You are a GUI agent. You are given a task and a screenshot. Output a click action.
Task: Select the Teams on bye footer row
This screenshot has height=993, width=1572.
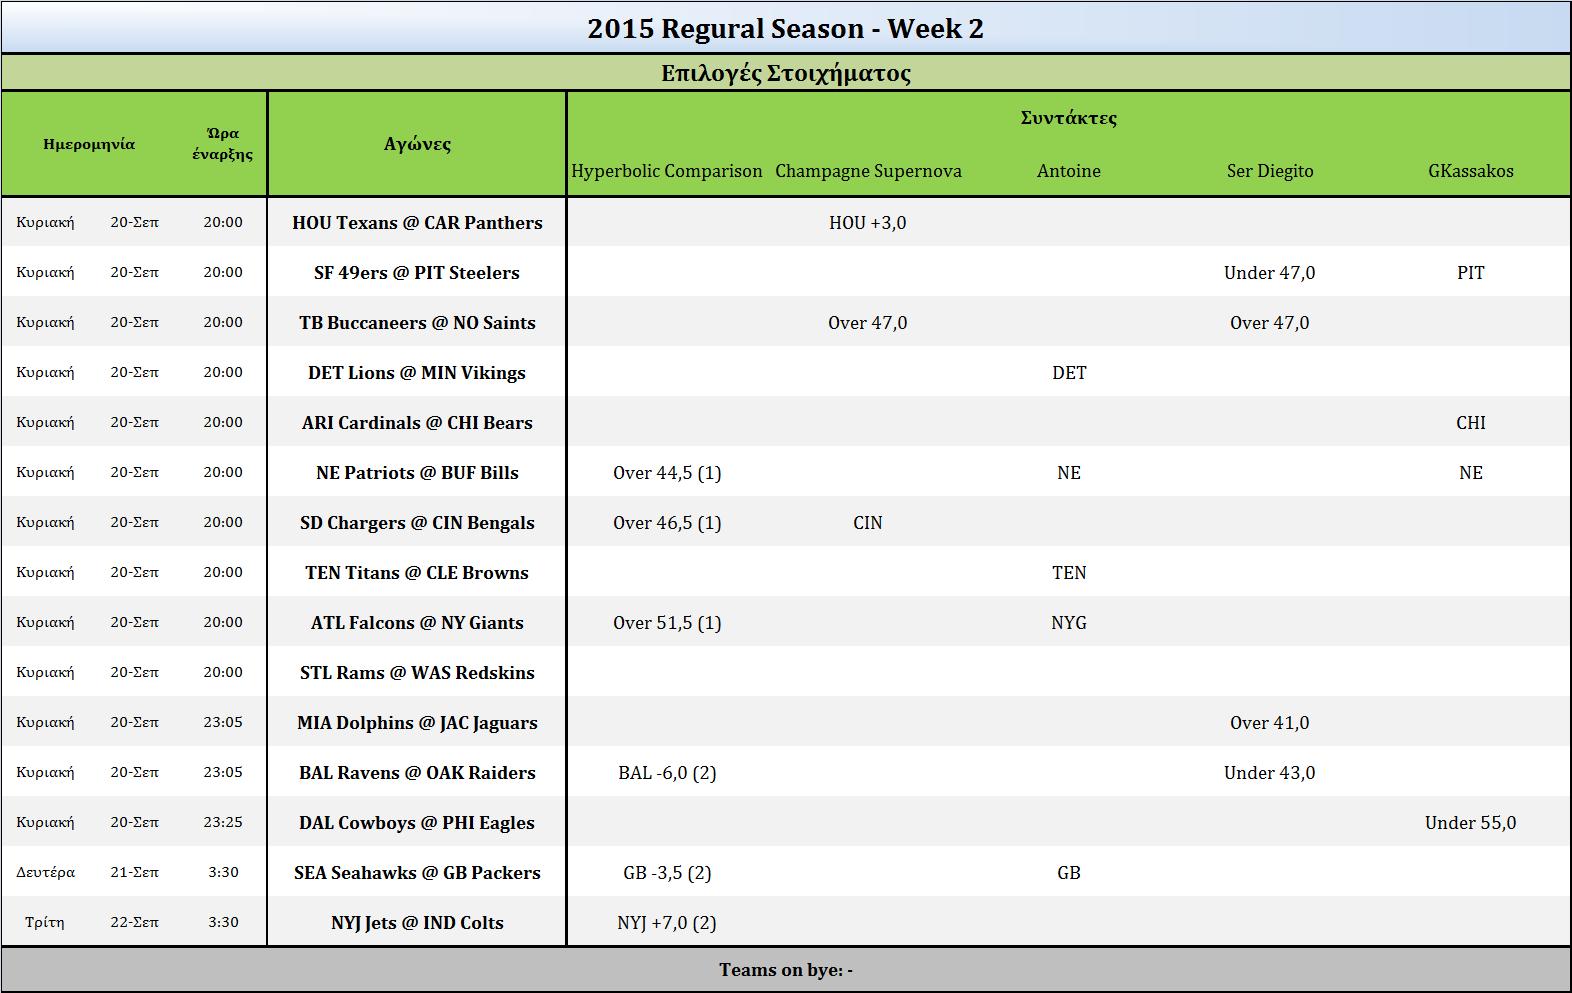coord(786,970)
